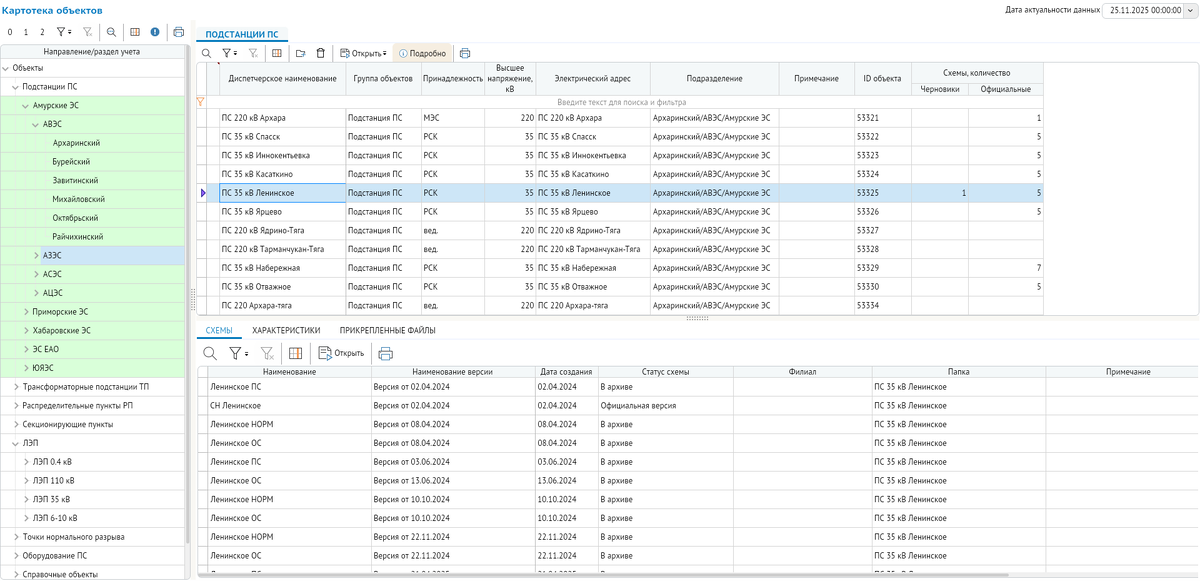
Task: Click zoom search icon in tree toolbar
Action: 111,32
